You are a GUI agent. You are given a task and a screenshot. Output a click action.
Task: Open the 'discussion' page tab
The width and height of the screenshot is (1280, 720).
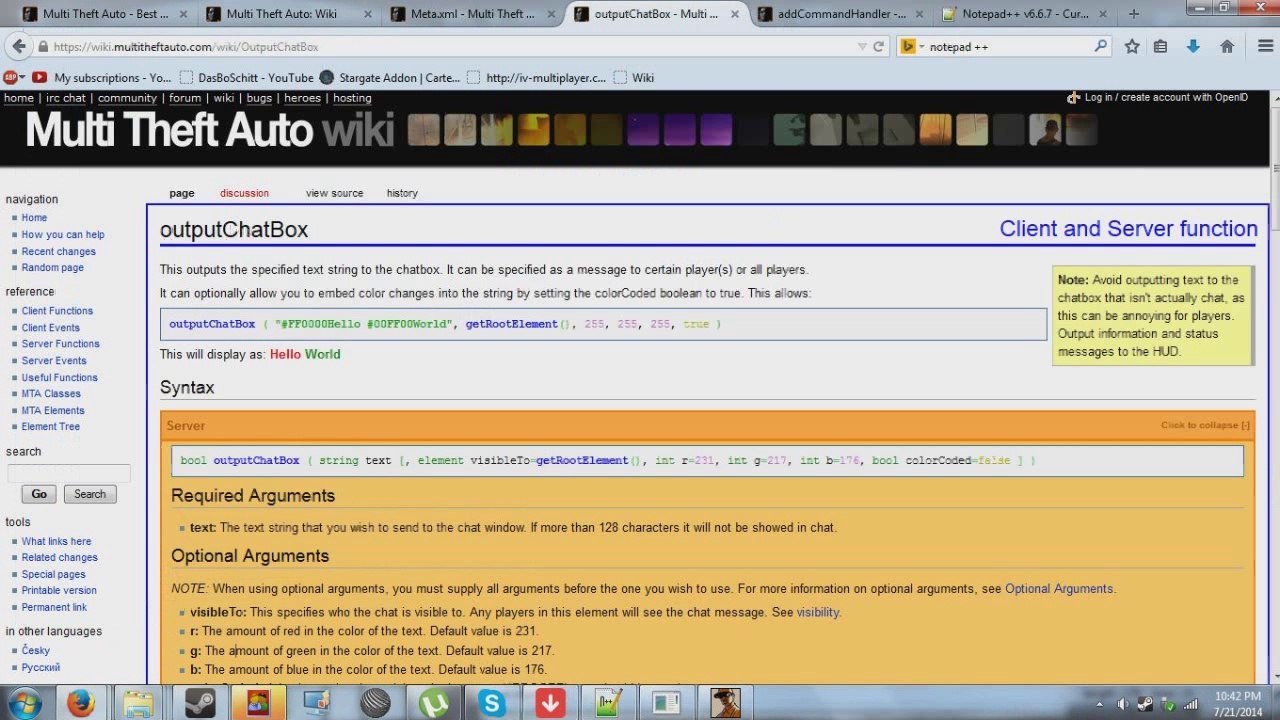[x=245, y=193]
